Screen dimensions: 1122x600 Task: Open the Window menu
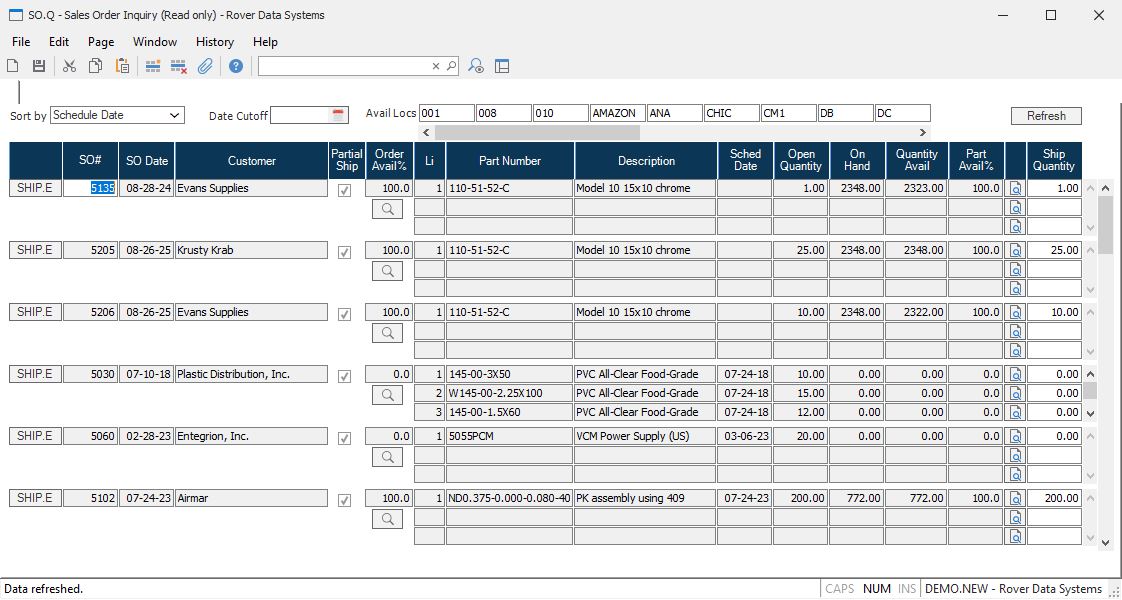(154, 42)
